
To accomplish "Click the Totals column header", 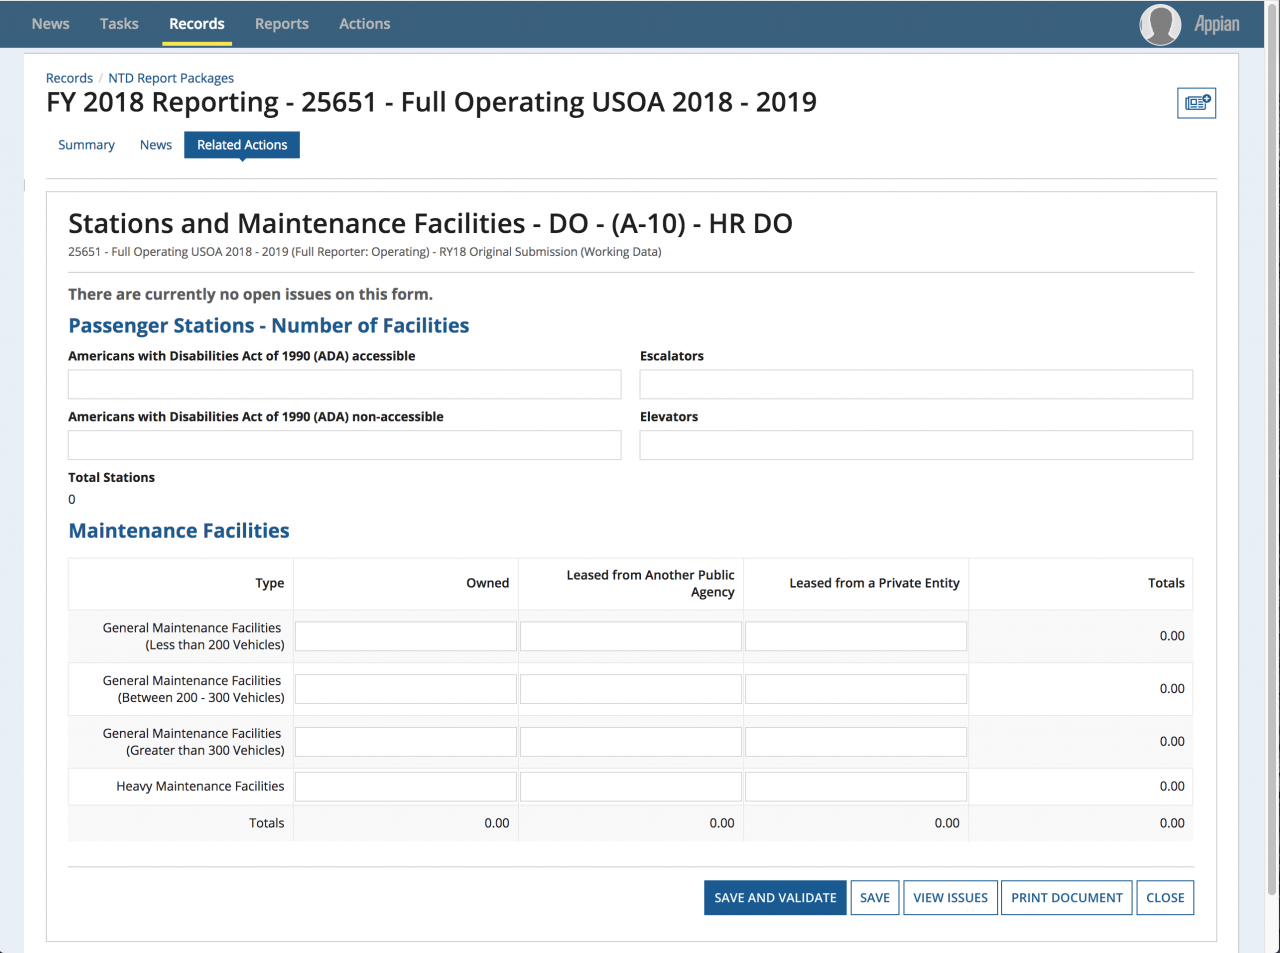I will coord(1166,583).
